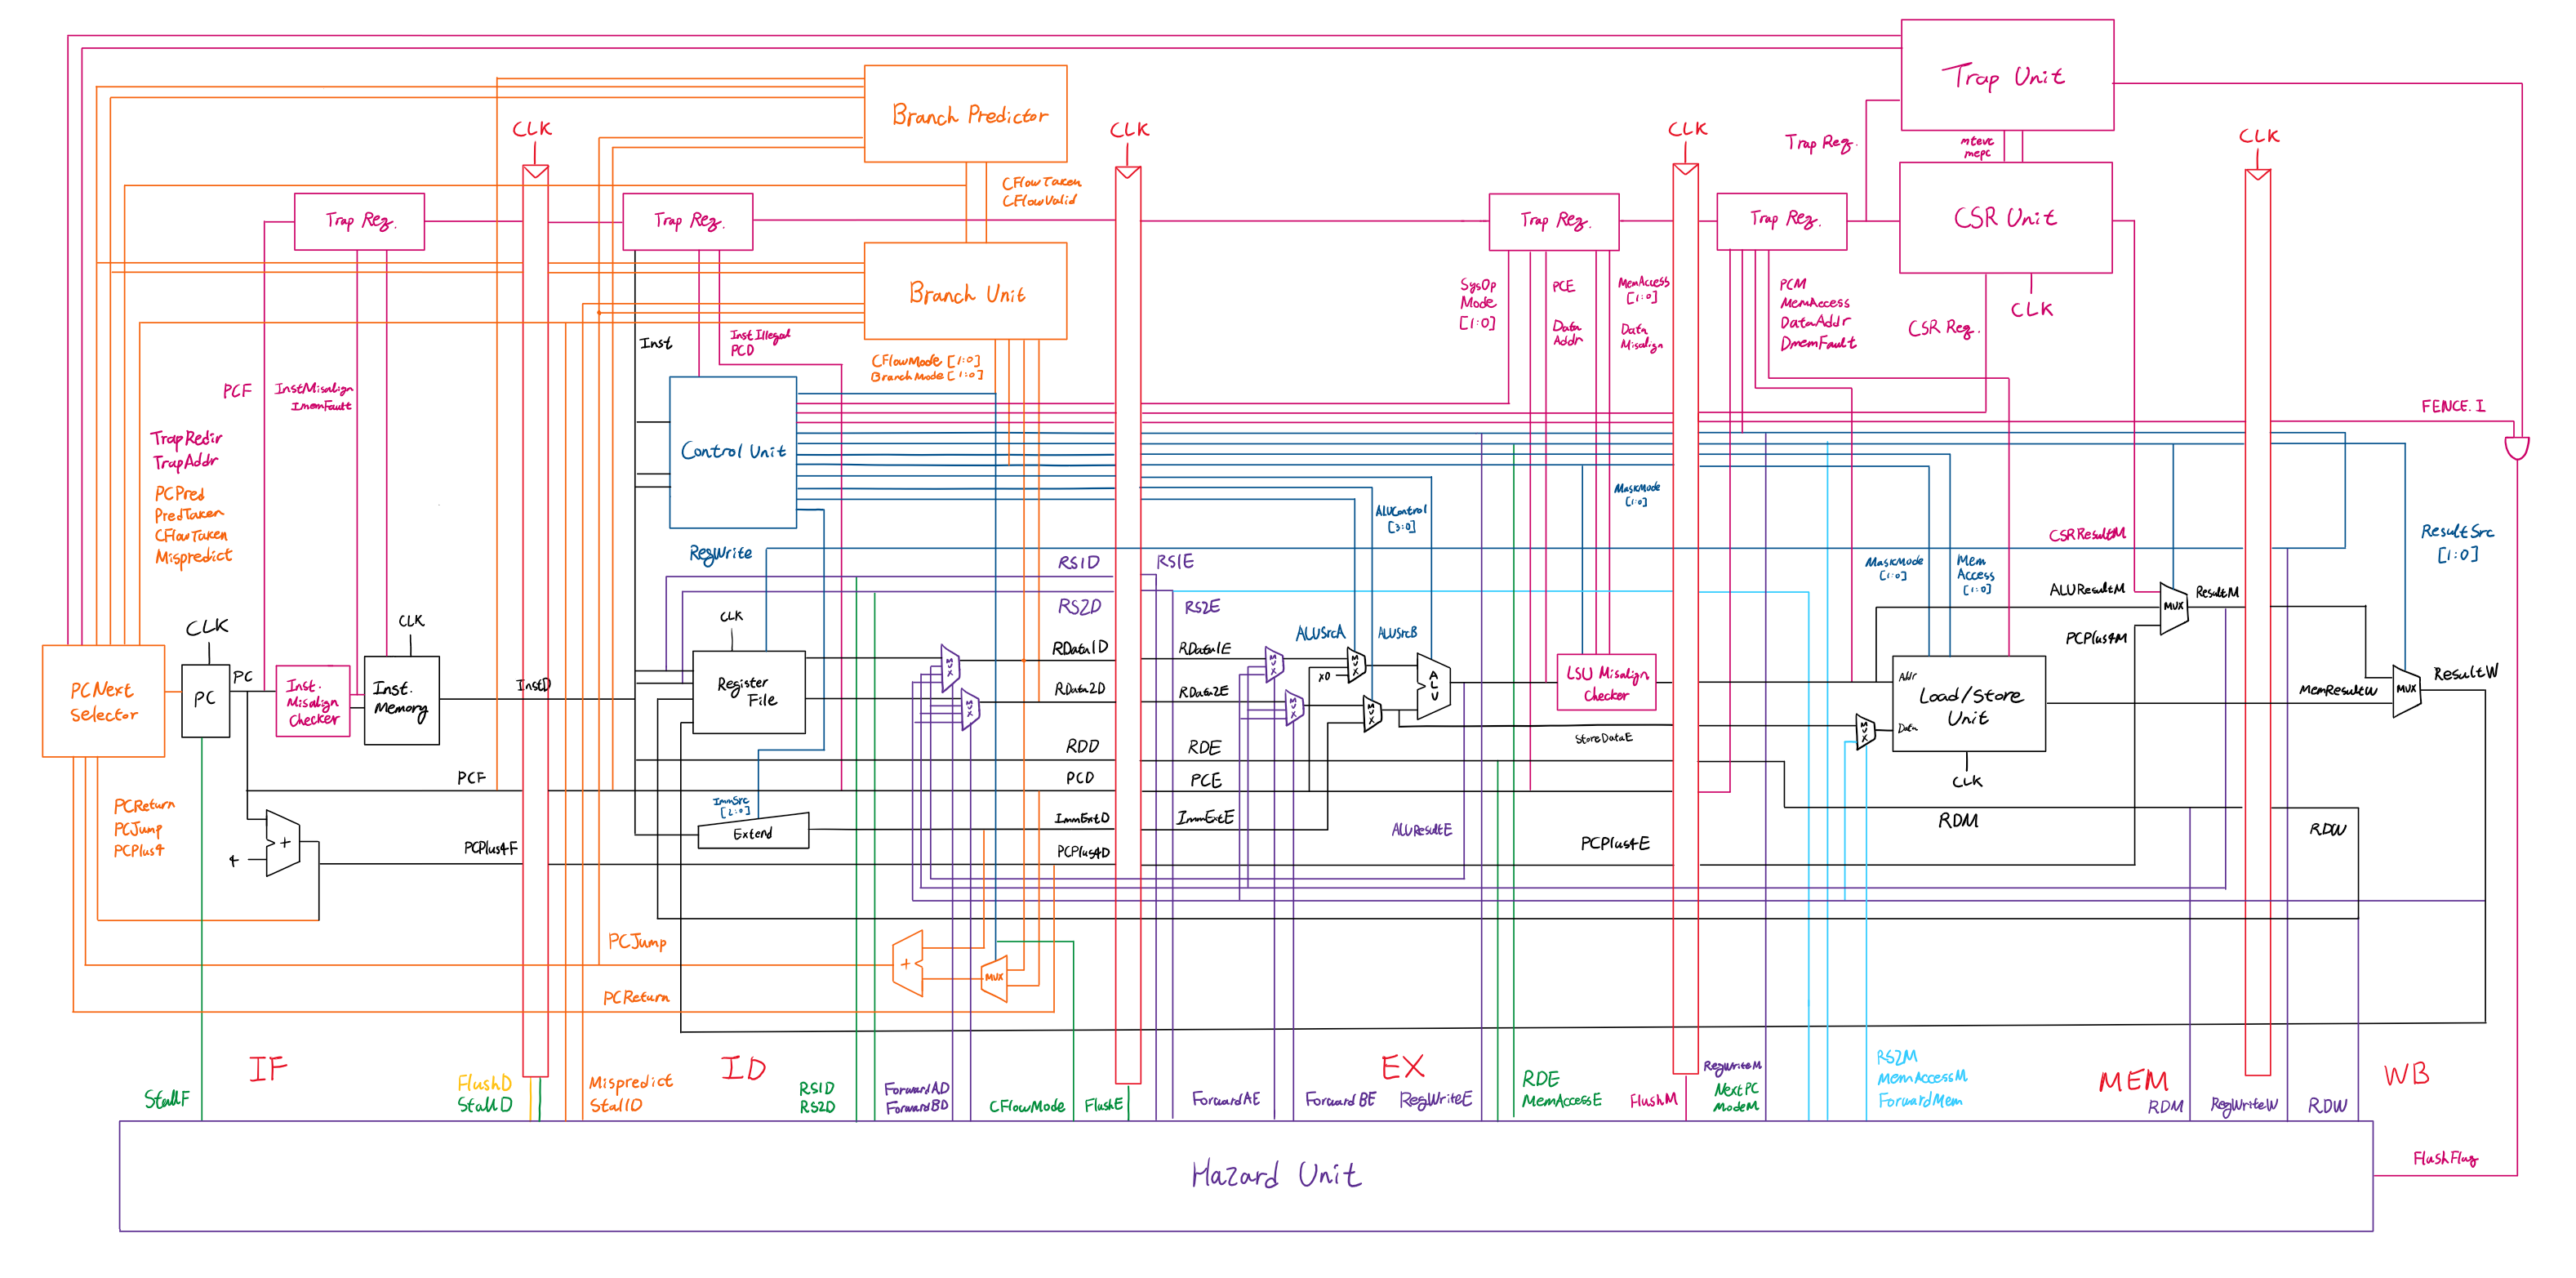The width and height of the screenshot is (2576, 1278).
Task: Click the Register File block
Action: (748, 692)
